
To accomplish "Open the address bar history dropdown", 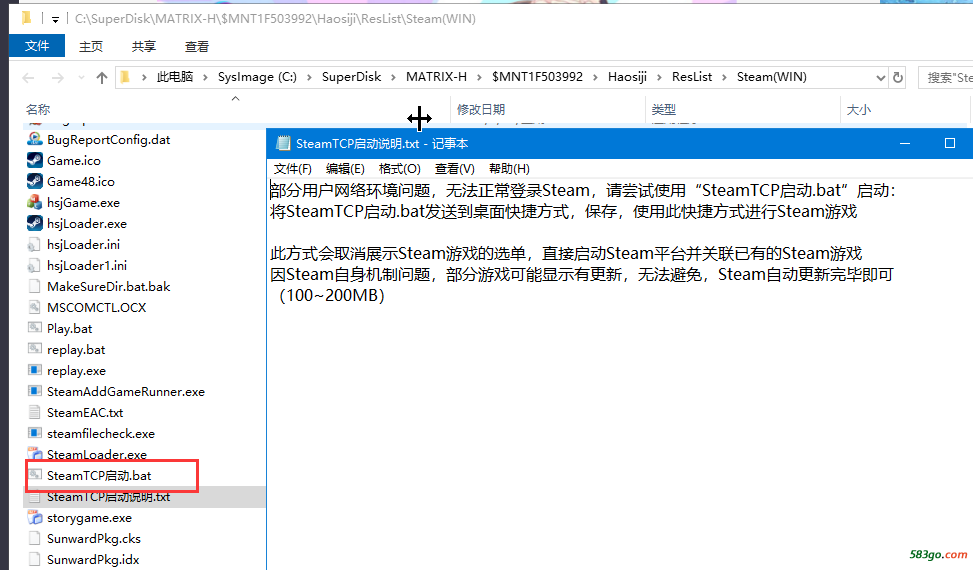I will (x=880, y=78).
